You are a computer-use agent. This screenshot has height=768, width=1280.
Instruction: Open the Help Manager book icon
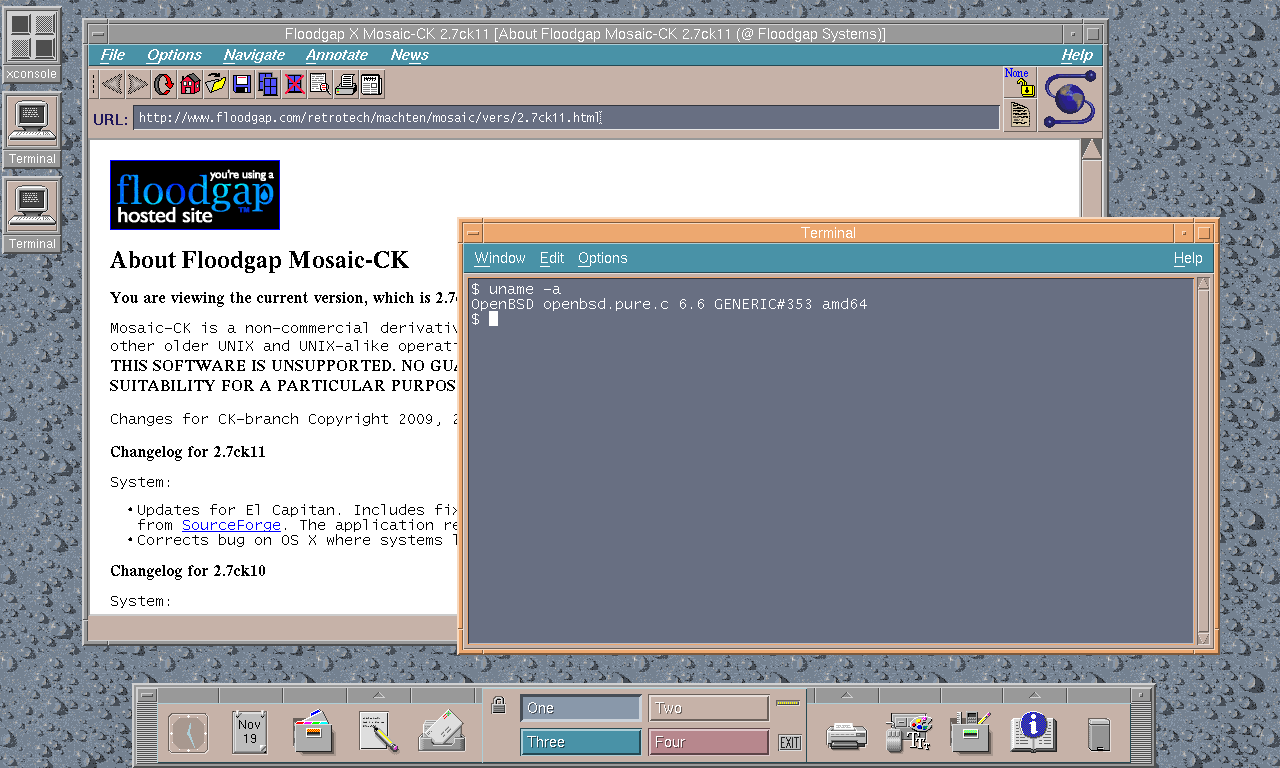pos(1033,733)
